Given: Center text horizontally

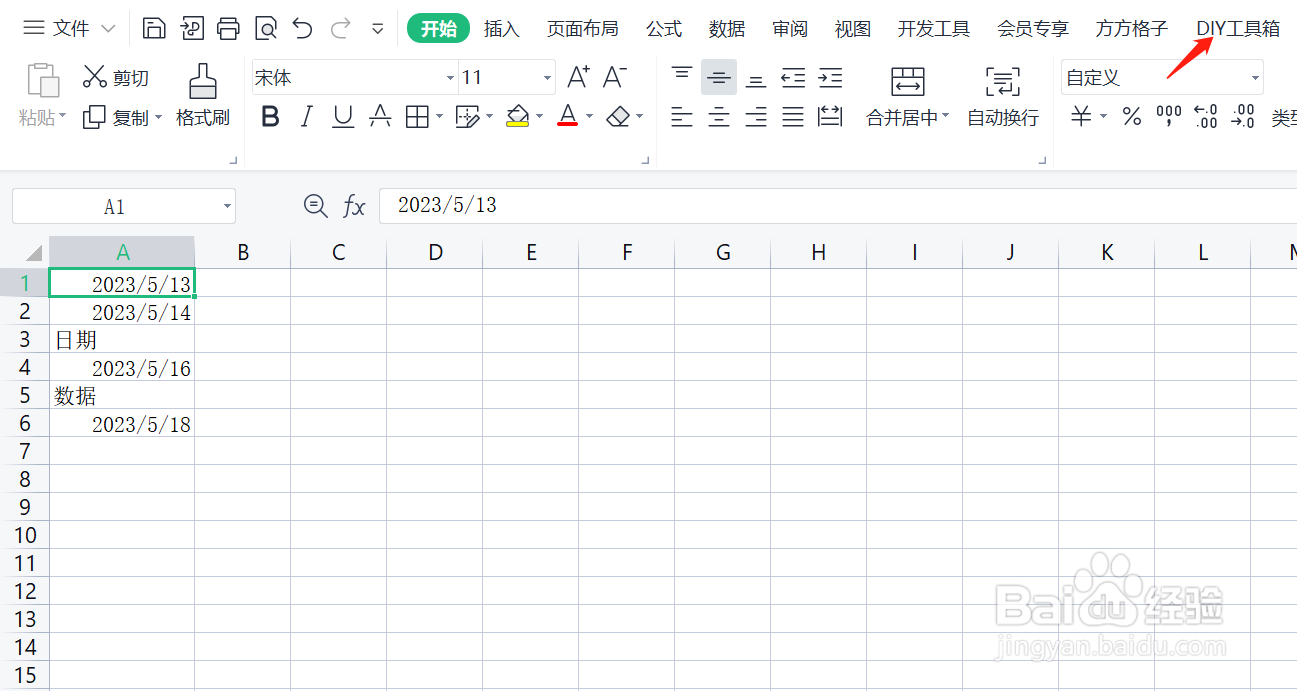Looking at the screenshot, I should click(719, 117).
